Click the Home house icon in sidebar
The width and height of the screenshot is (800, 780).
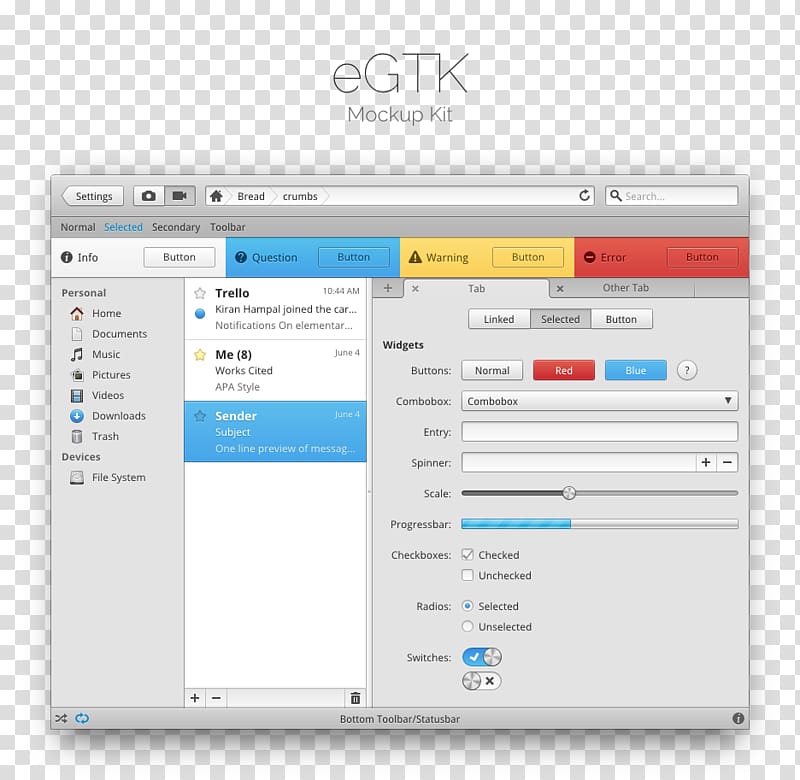[77, 313]
